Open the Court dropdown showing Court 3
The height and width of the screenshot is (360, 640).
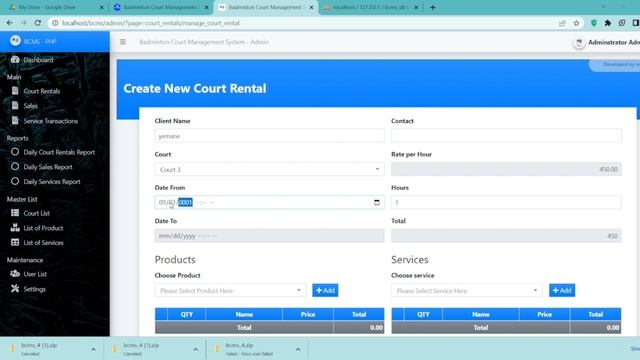(269, 169)
